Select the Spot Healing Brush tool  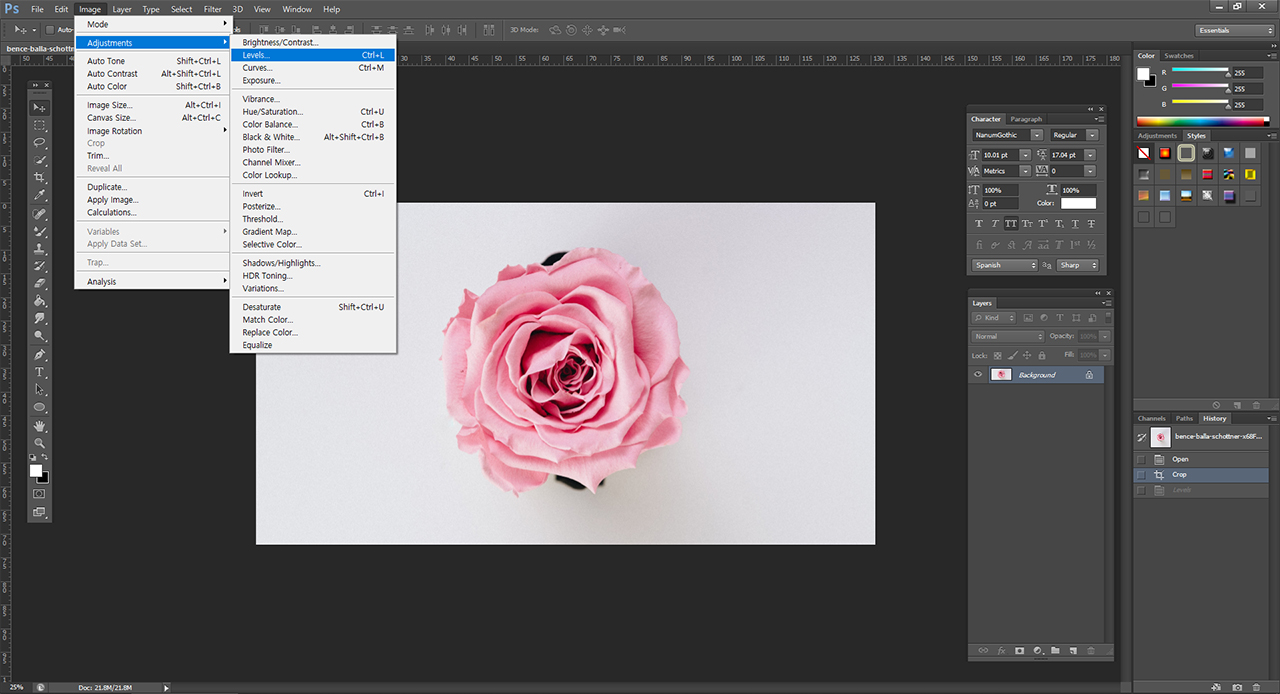tap(40, 214)
